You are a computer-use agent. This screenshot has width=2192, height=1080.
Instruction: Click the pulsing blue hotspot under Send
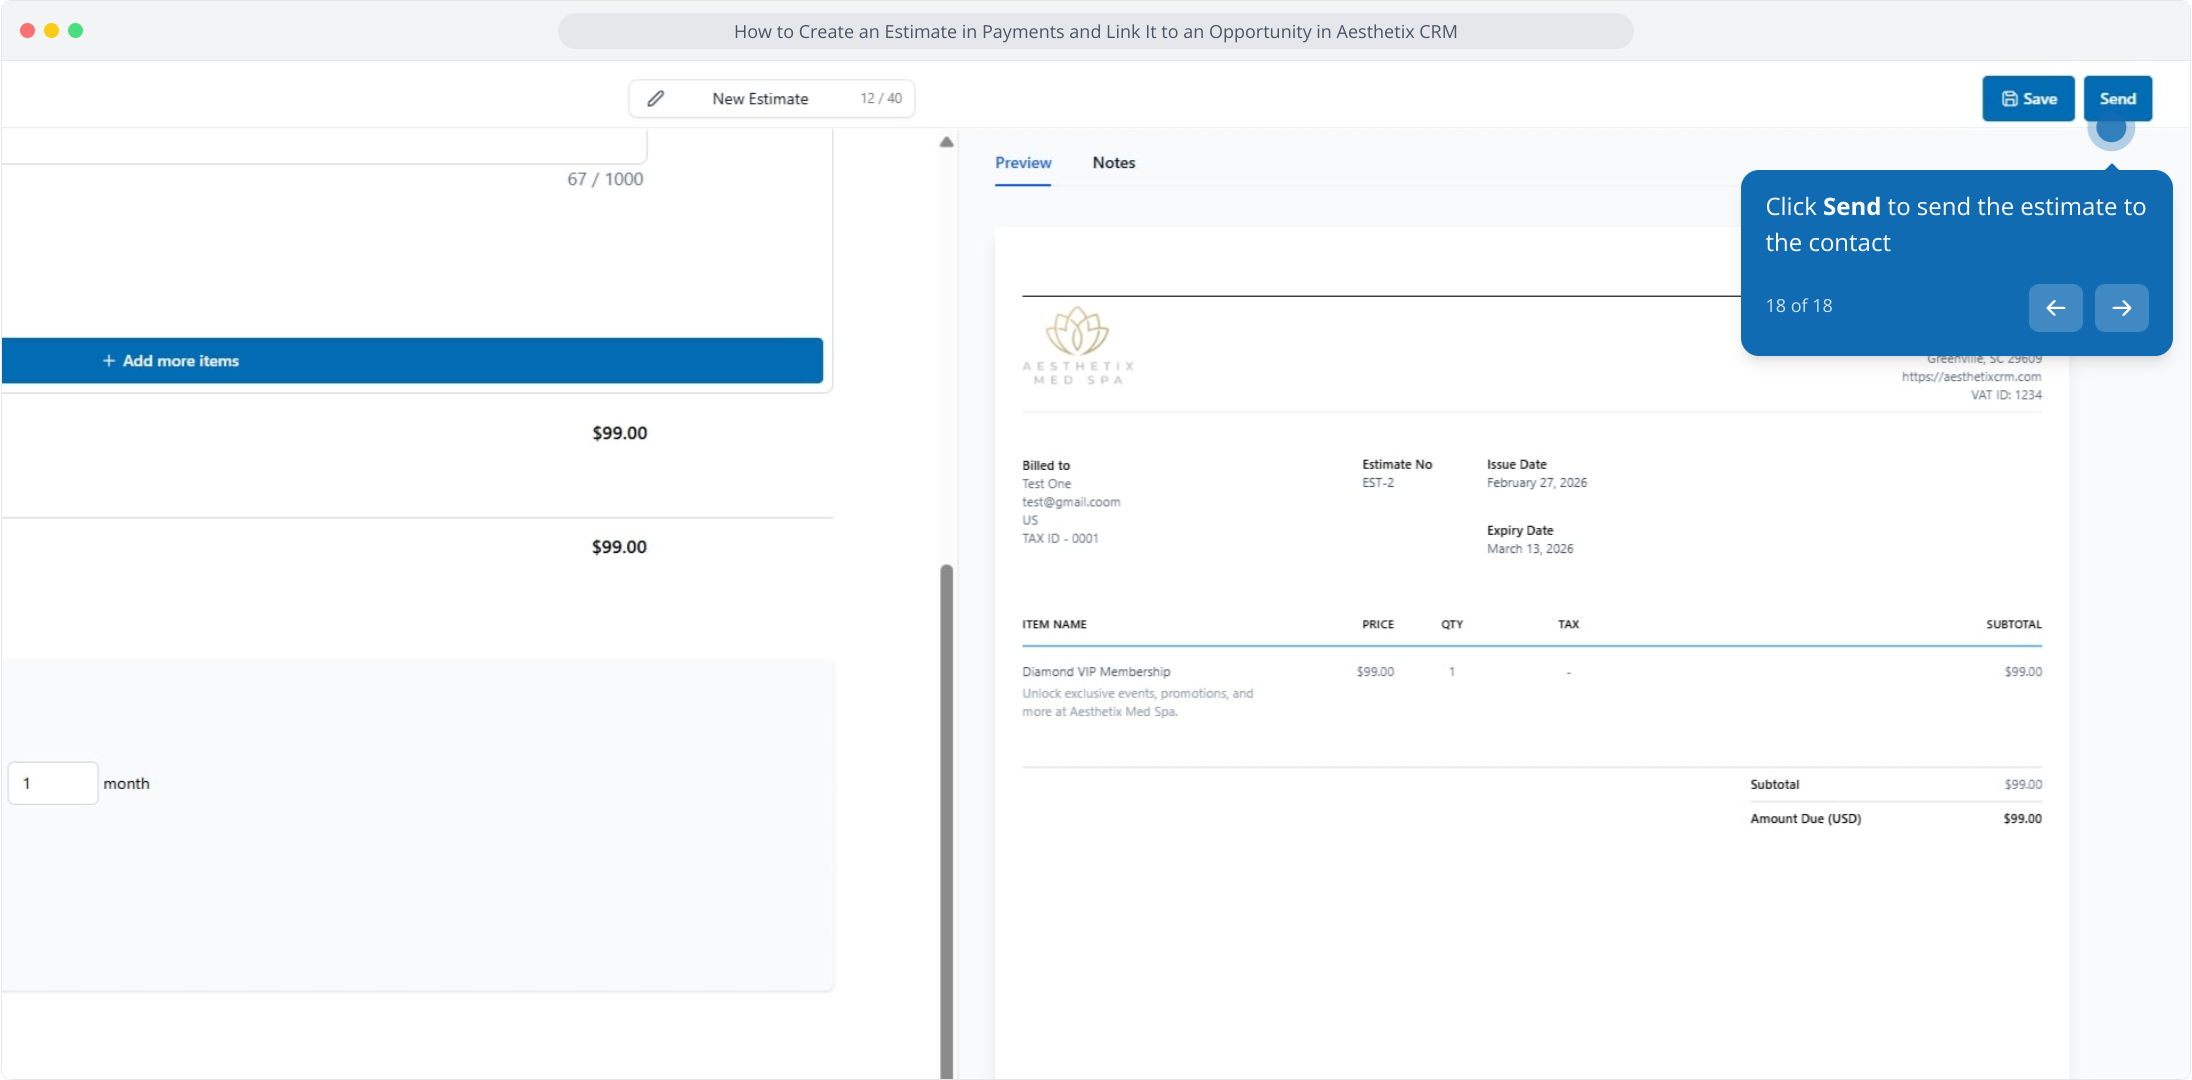[2110, 128]
